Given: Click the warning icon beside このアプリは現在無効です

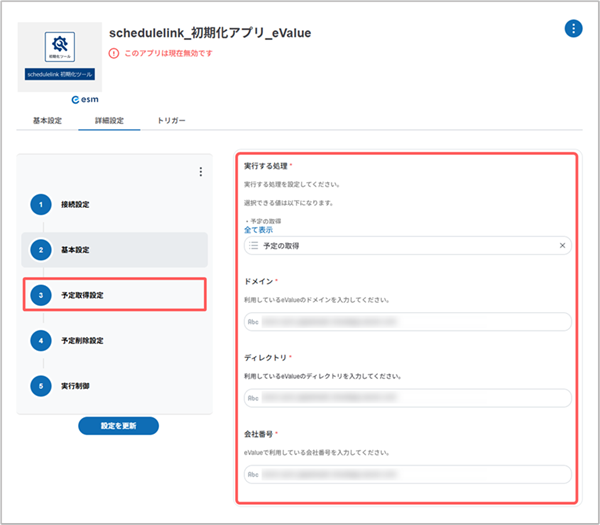Looking at the screenshot, I should click(114, 53).
